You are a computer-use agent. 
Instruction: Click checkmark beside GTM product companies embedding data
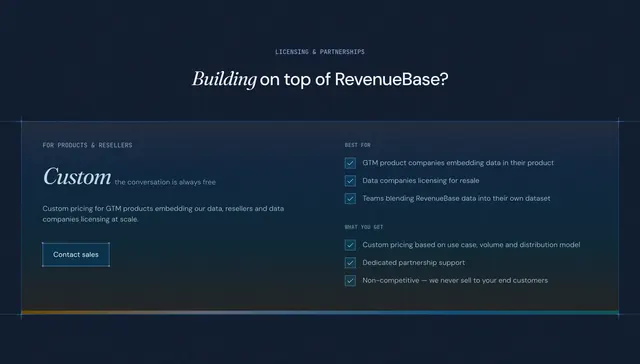350,163
